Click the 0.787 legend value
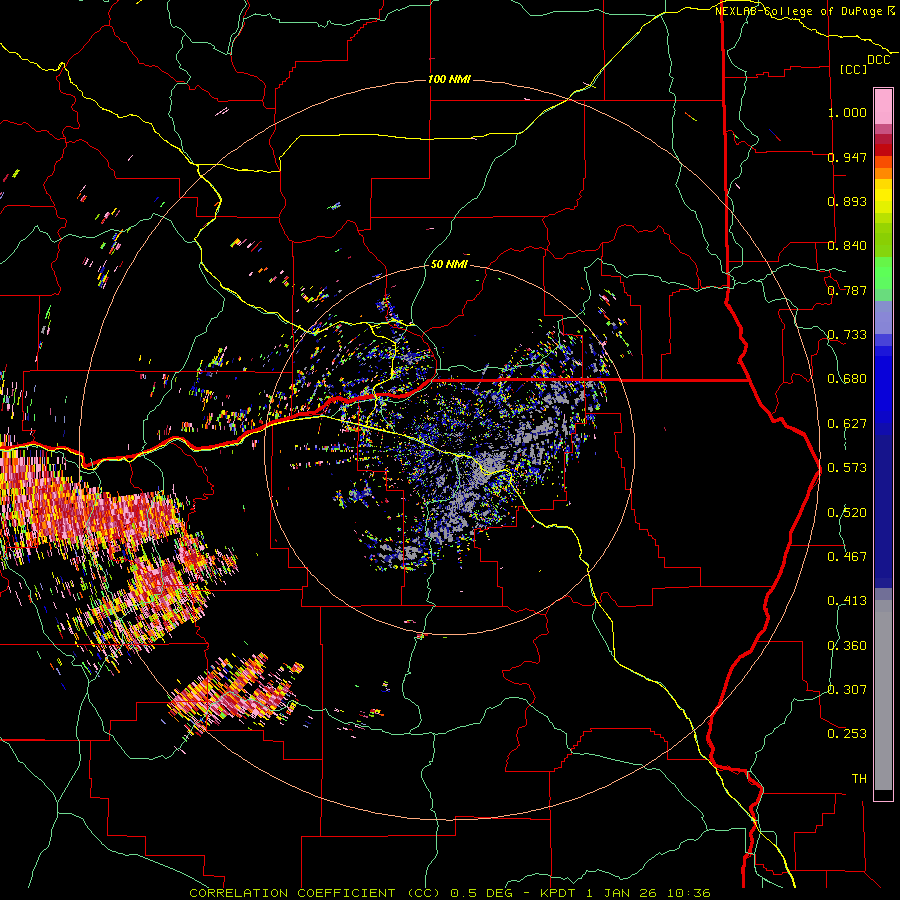This screenshot has width=900, height=900. tap(847, 290)
